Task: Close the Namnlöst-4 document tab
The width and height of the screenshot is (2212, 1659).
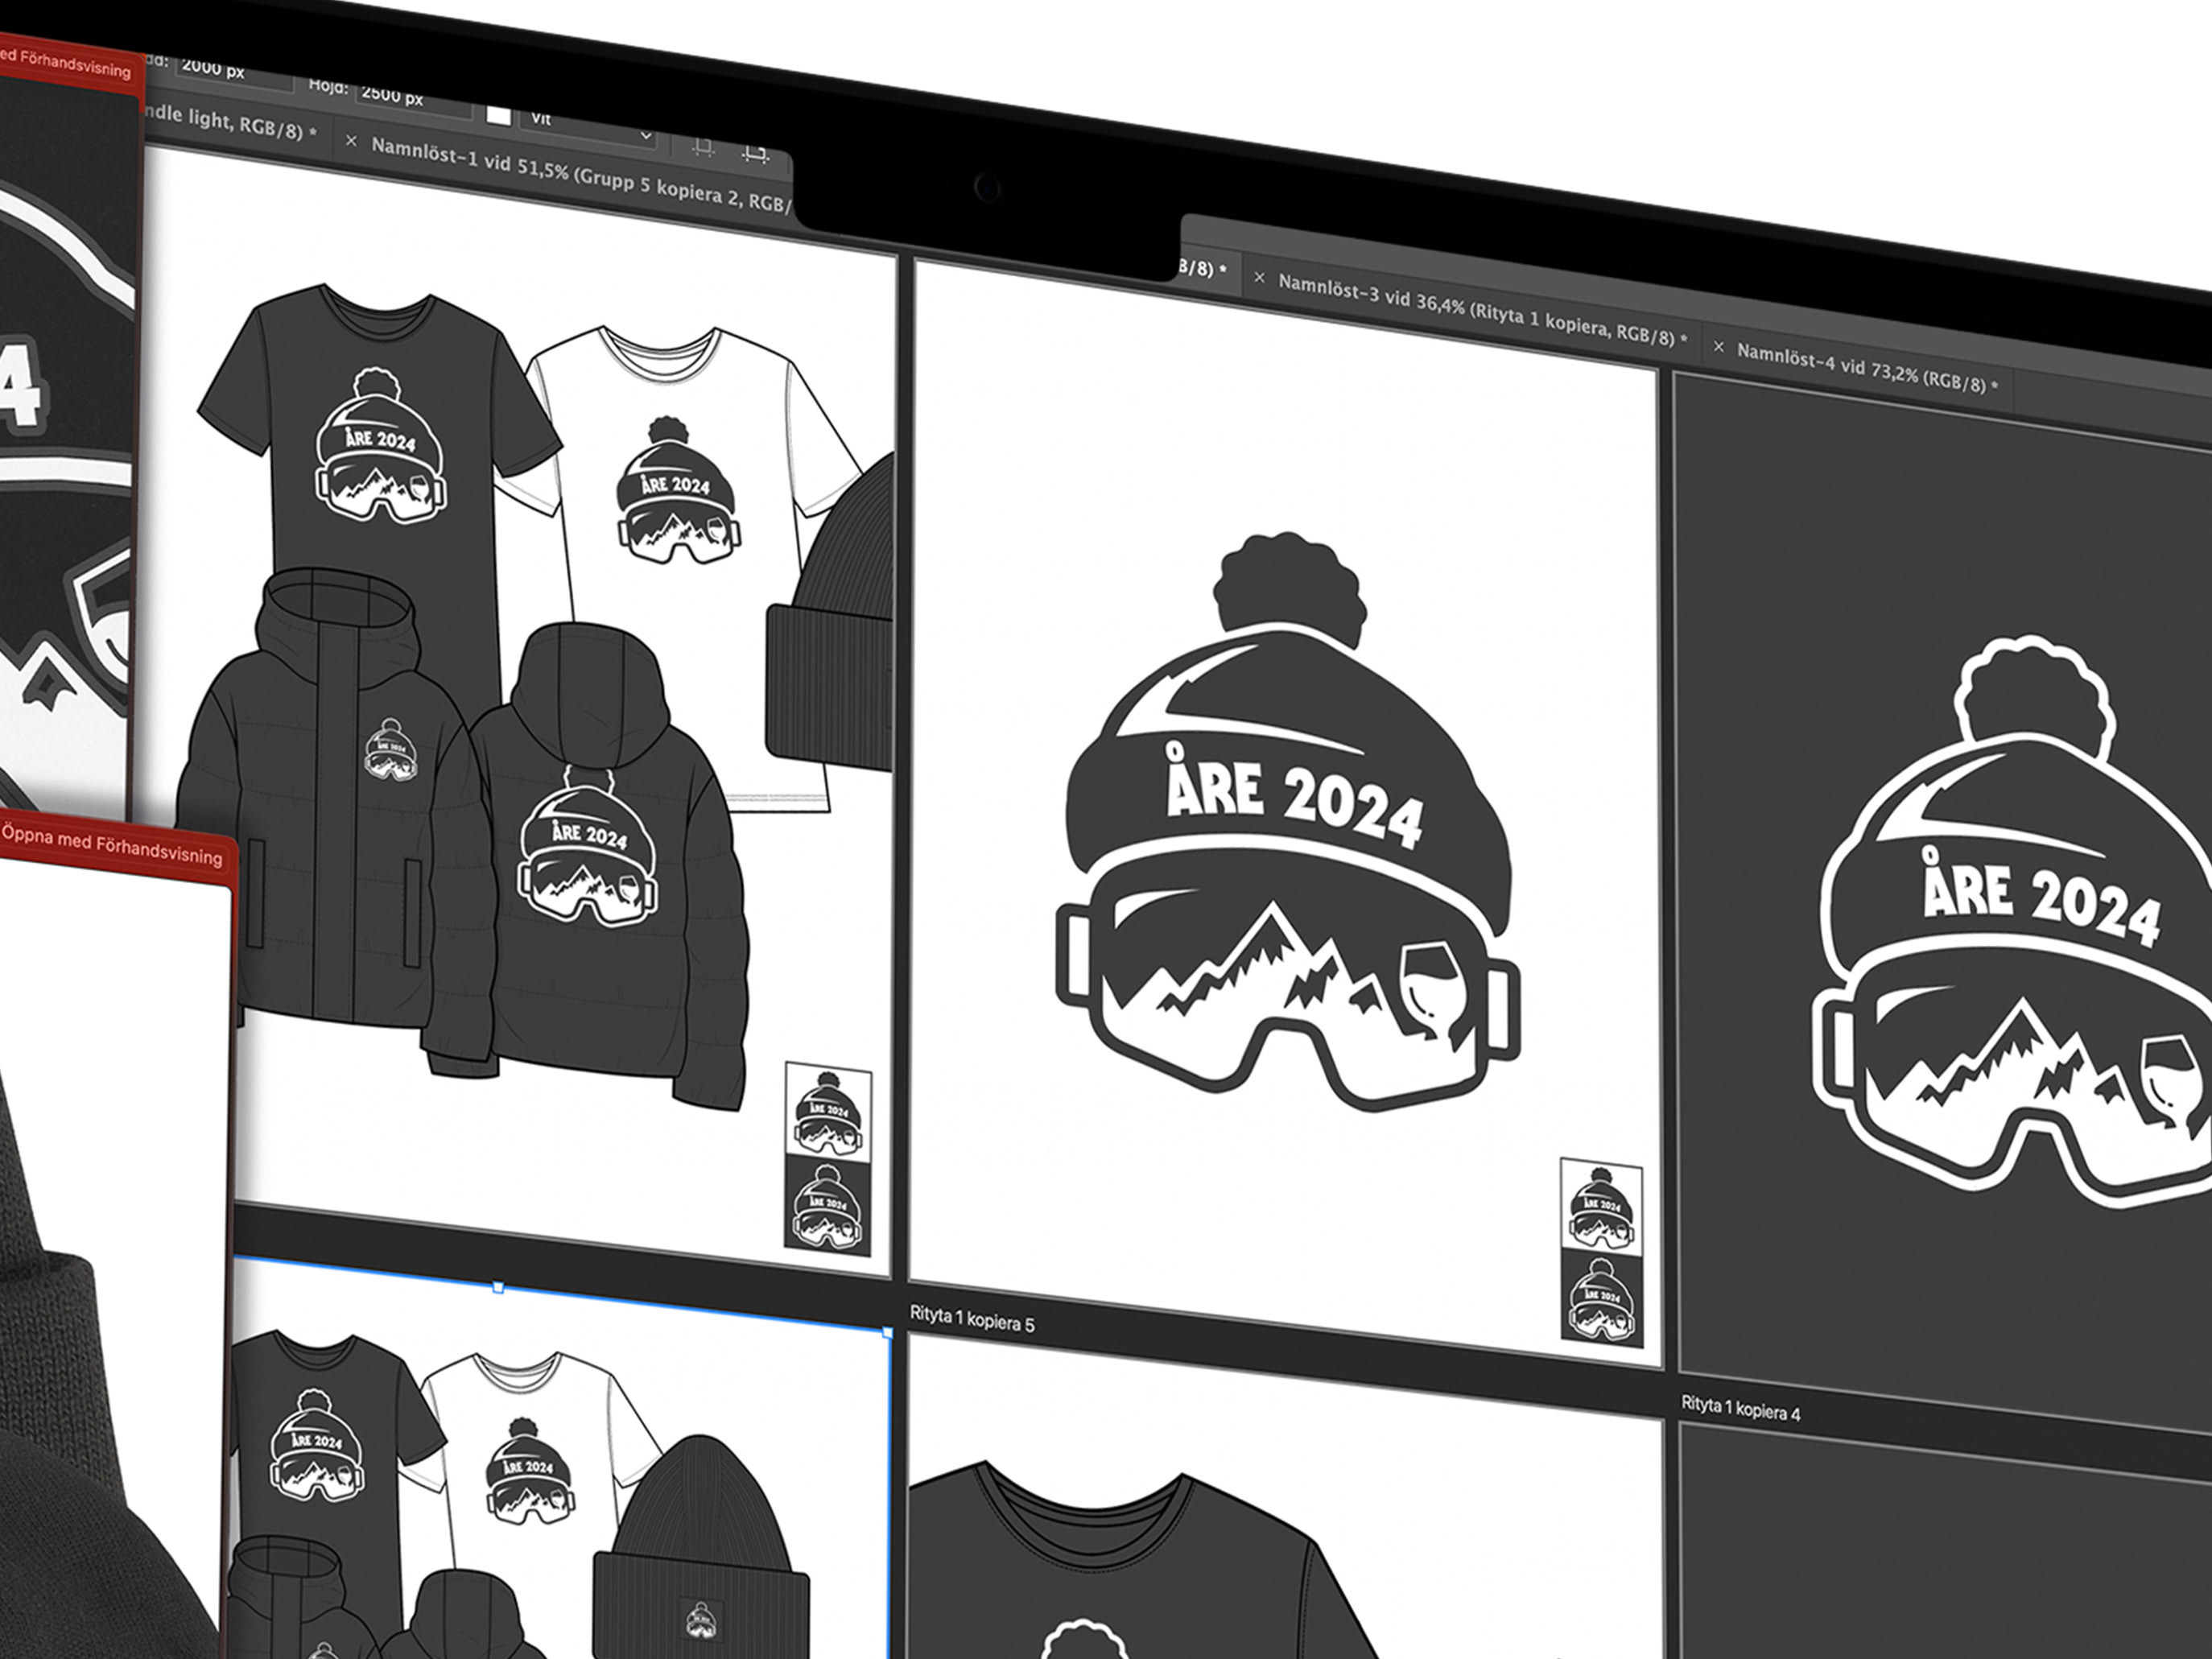Action: pos(1718,348)
